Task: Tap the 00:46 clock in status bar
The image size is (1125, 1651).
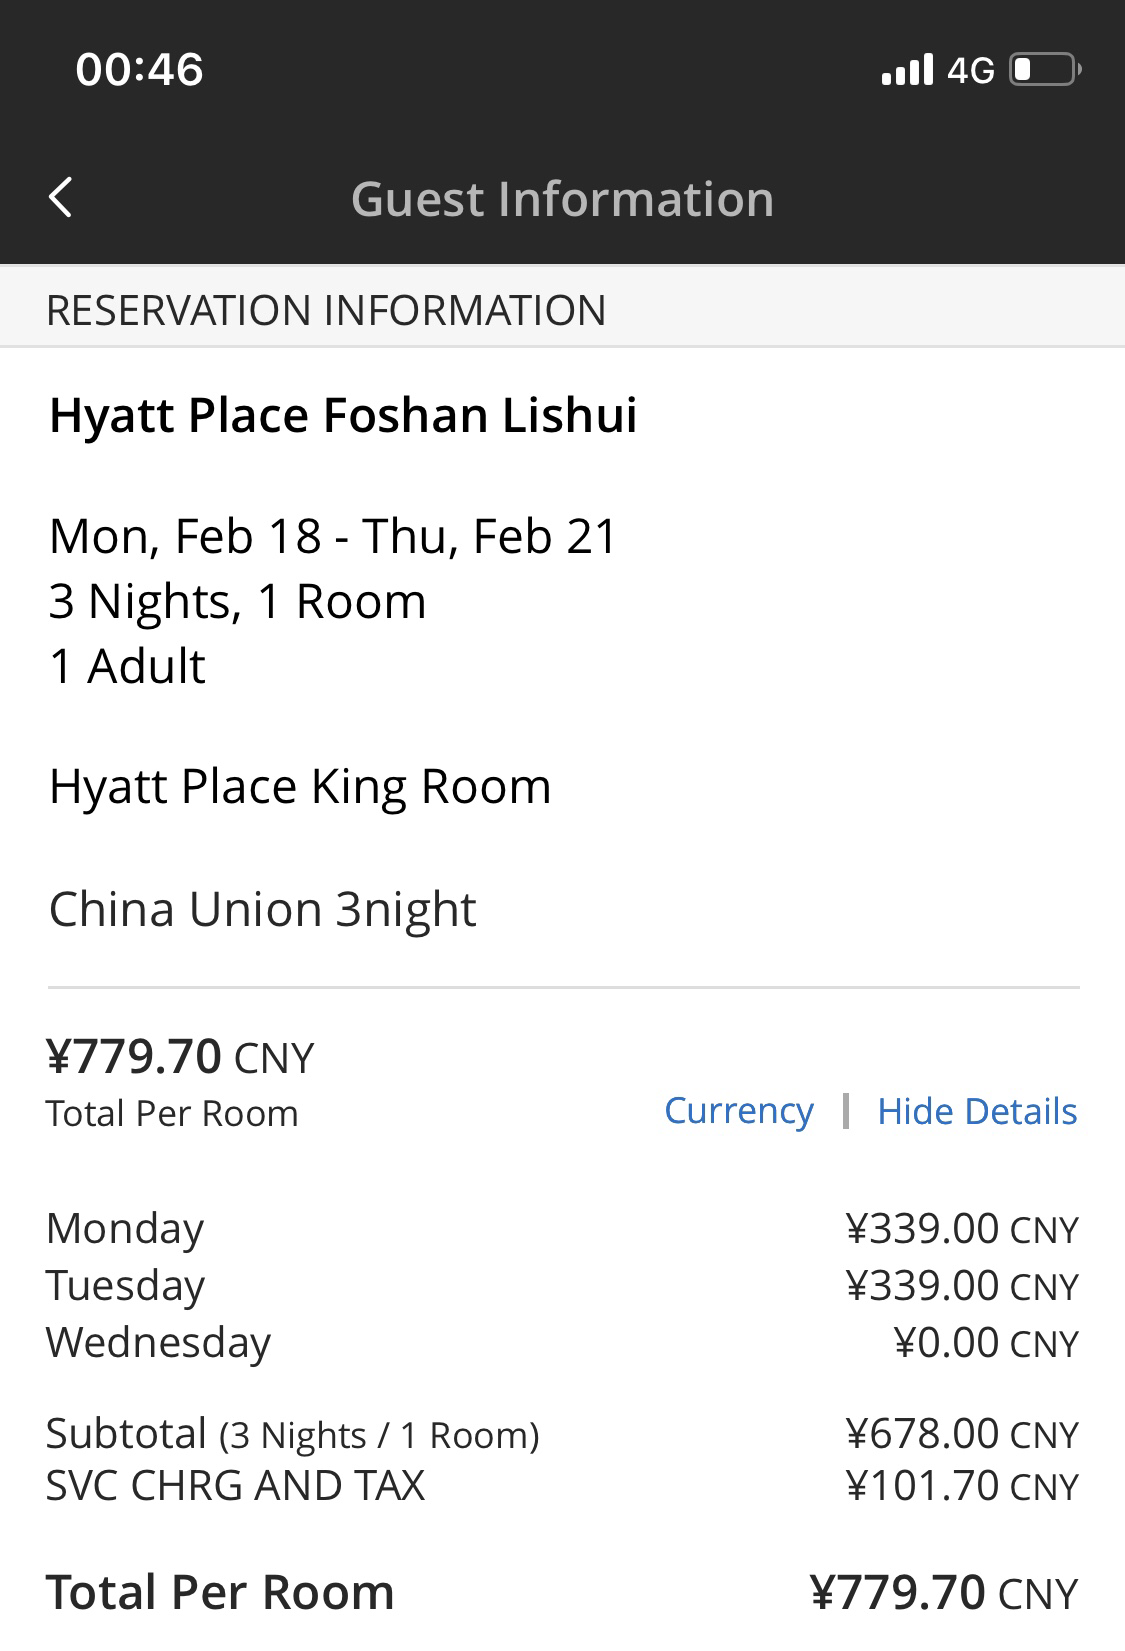Action: pos(139,69)
